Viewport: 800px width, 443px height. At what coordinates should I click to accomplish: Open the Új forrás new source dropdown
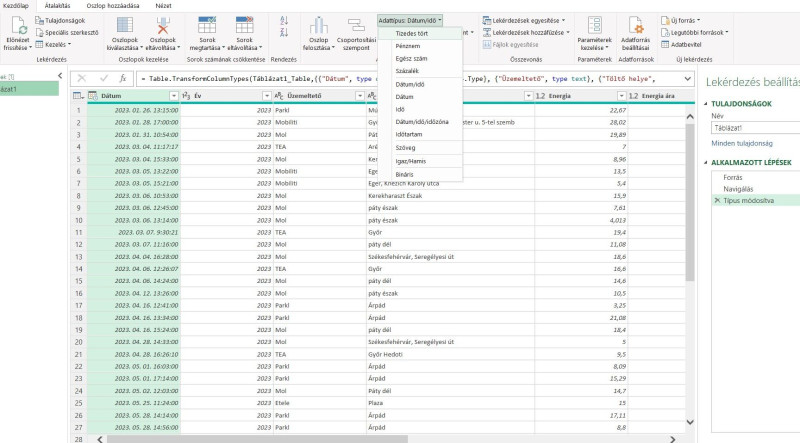click(681, 20)
